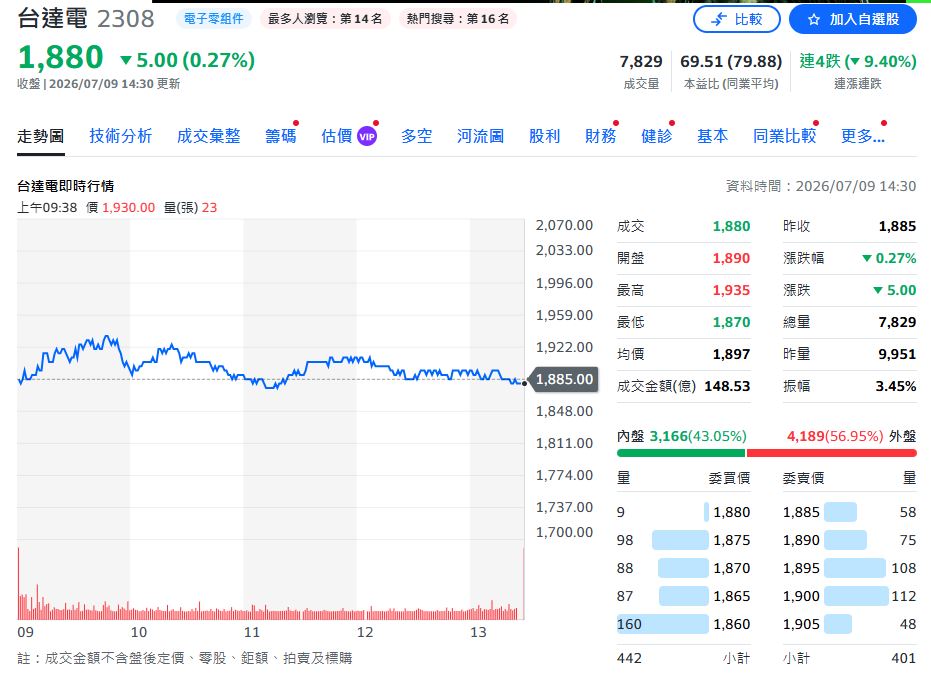This screenshot has width=931, height=673.
Task: Click the red notification dot on 財務
Action: (616, 123)
